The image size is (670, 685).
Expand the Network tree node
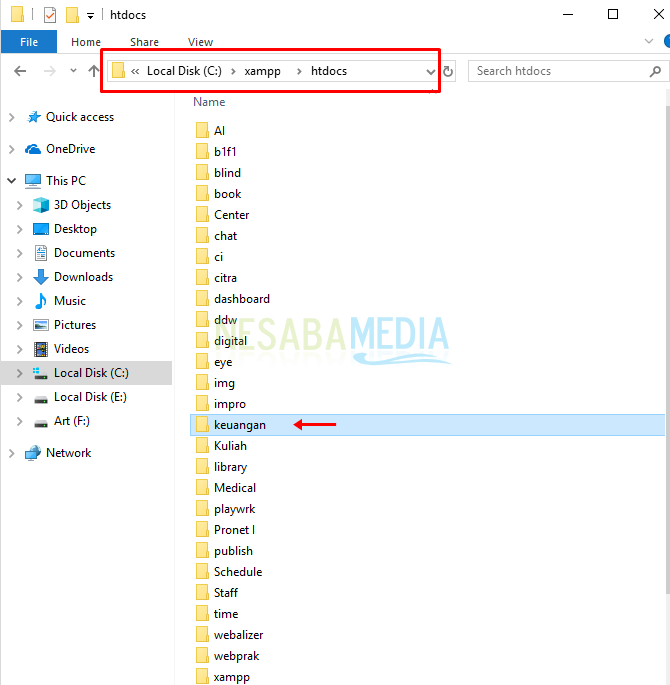coord(12,453)
